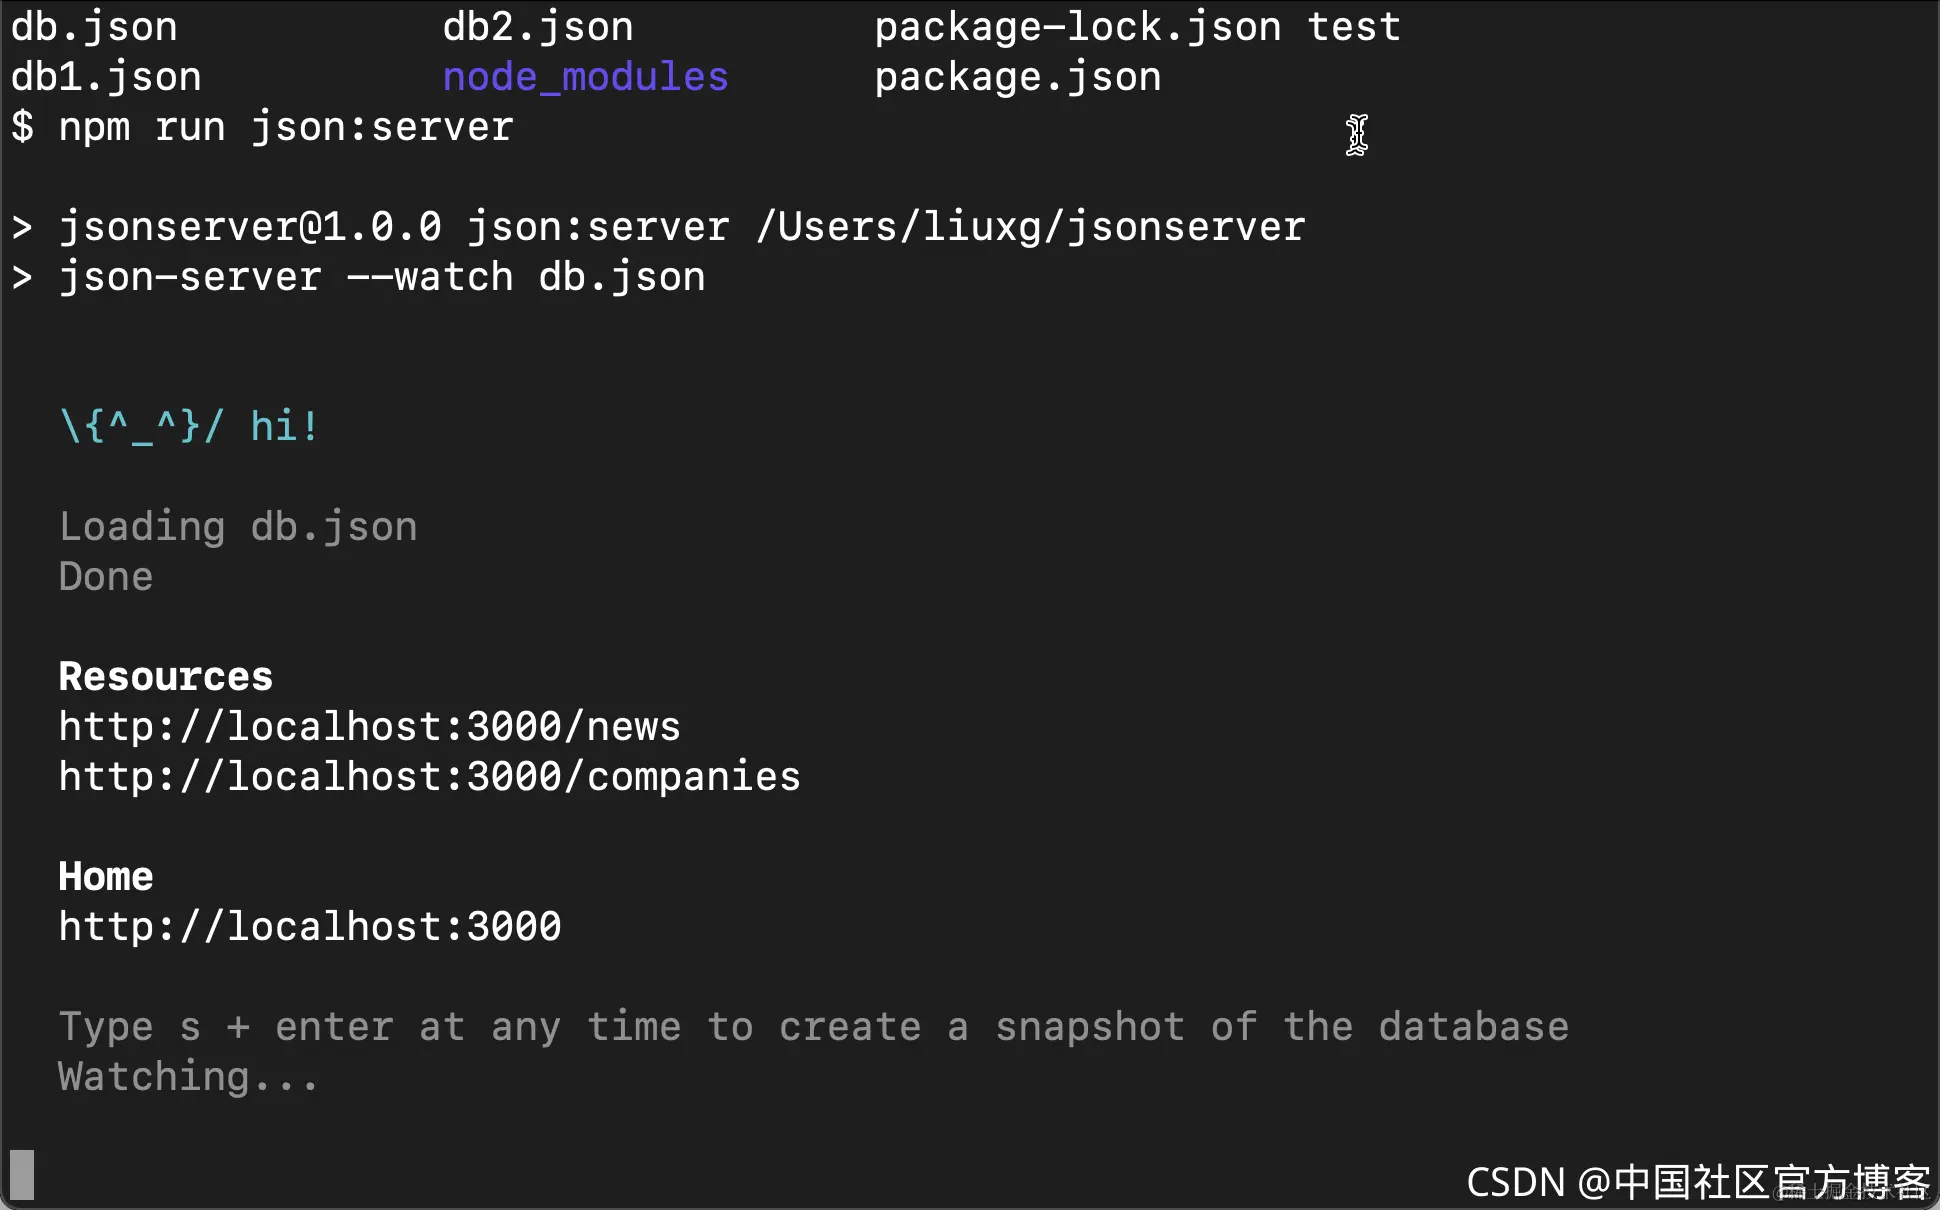Click the purple node_modules directory name
The width and height of the screenshot is (1940, 1210).
click(585, 77)
